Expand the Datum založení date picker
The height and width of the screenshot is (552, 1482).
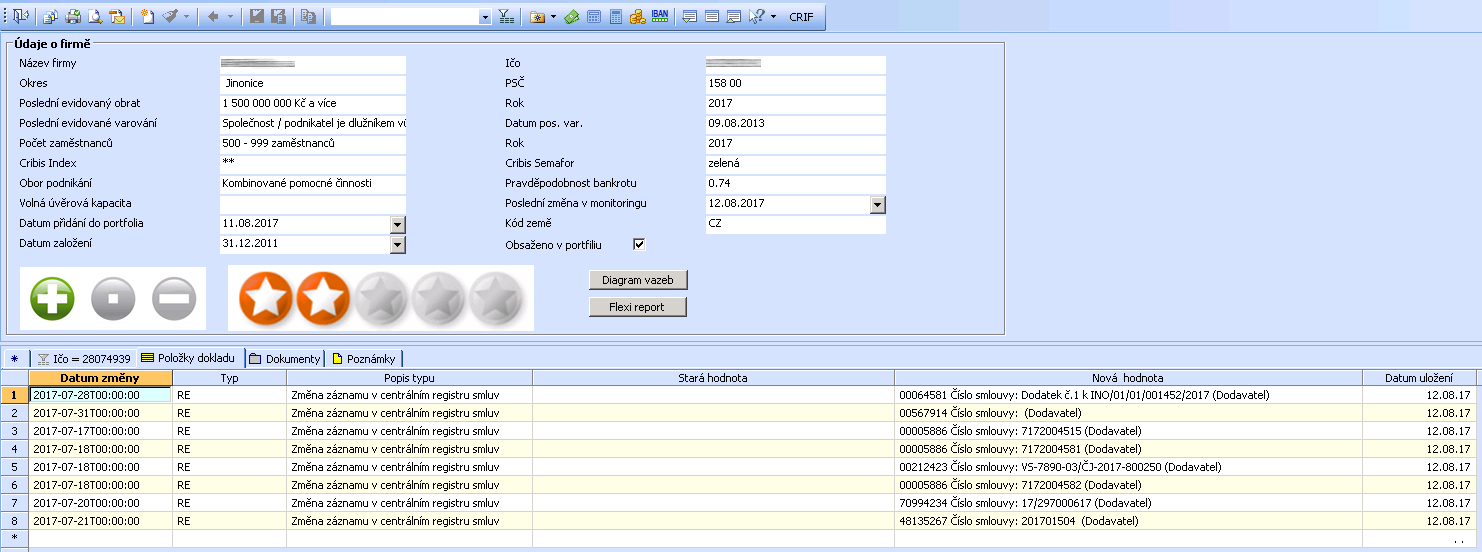pyautogui.click(x=397, y=244)
